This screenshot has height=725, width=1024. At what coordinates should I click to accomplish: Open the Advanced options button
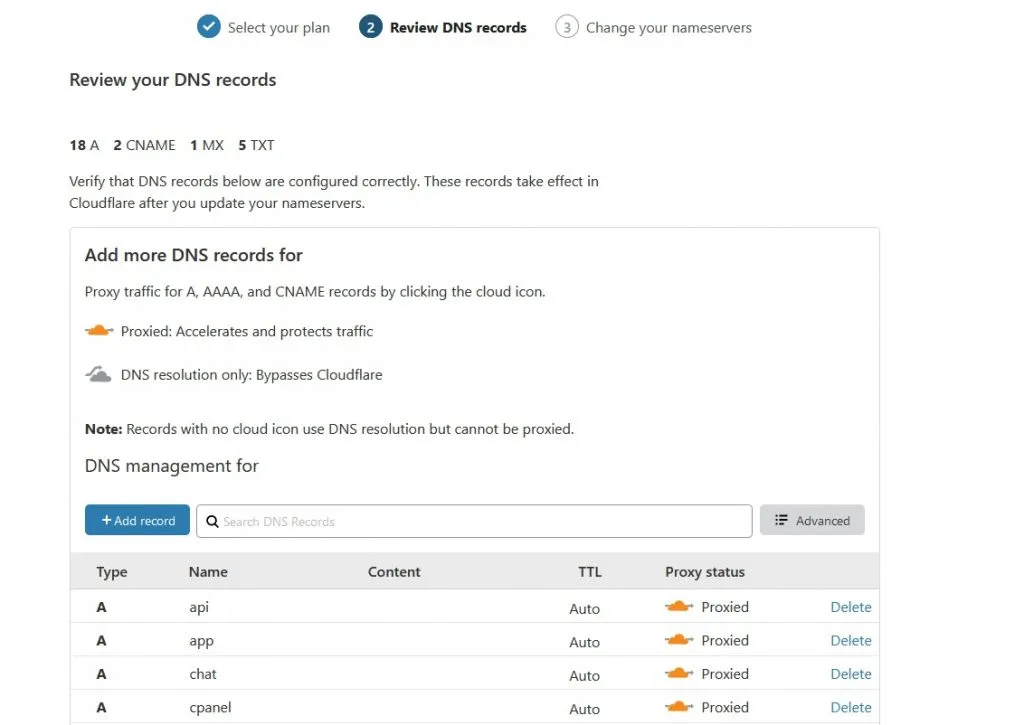click(812, 520)
